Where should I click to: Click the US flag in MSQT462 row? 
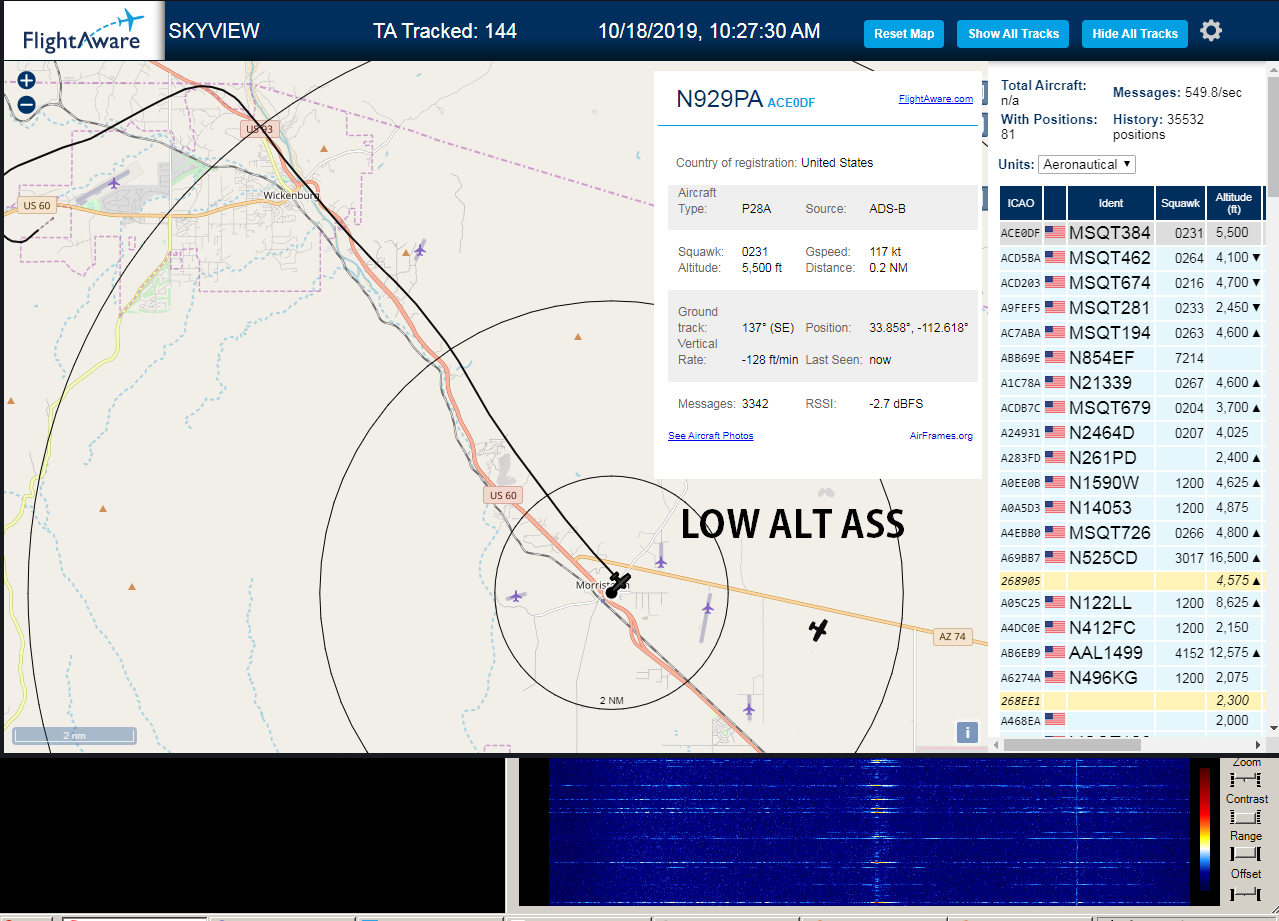pos(1055,258)
